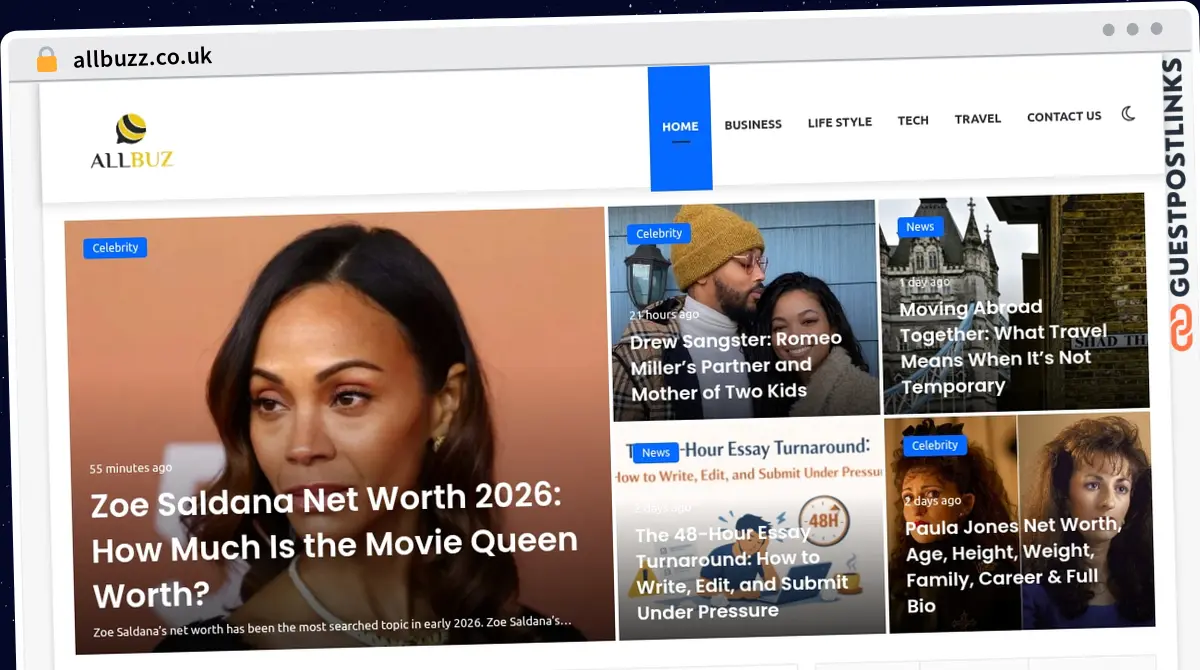The width and height of the screenshot is (1200, 670).
Task: Click the Zoe Saldana article excerpt text
Action: pyautogui.click(x=333, y=627)
